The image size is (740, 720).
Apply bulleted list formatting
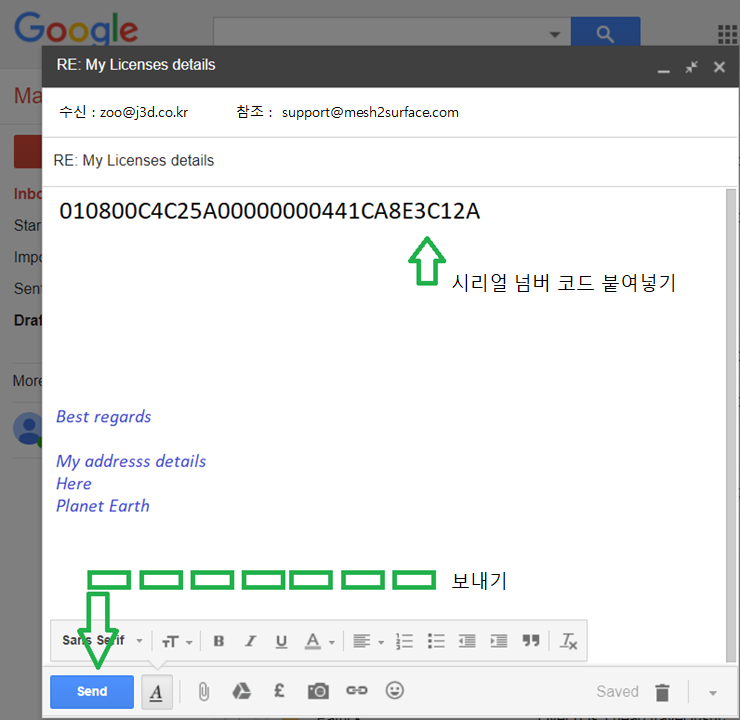pos(436,641)
